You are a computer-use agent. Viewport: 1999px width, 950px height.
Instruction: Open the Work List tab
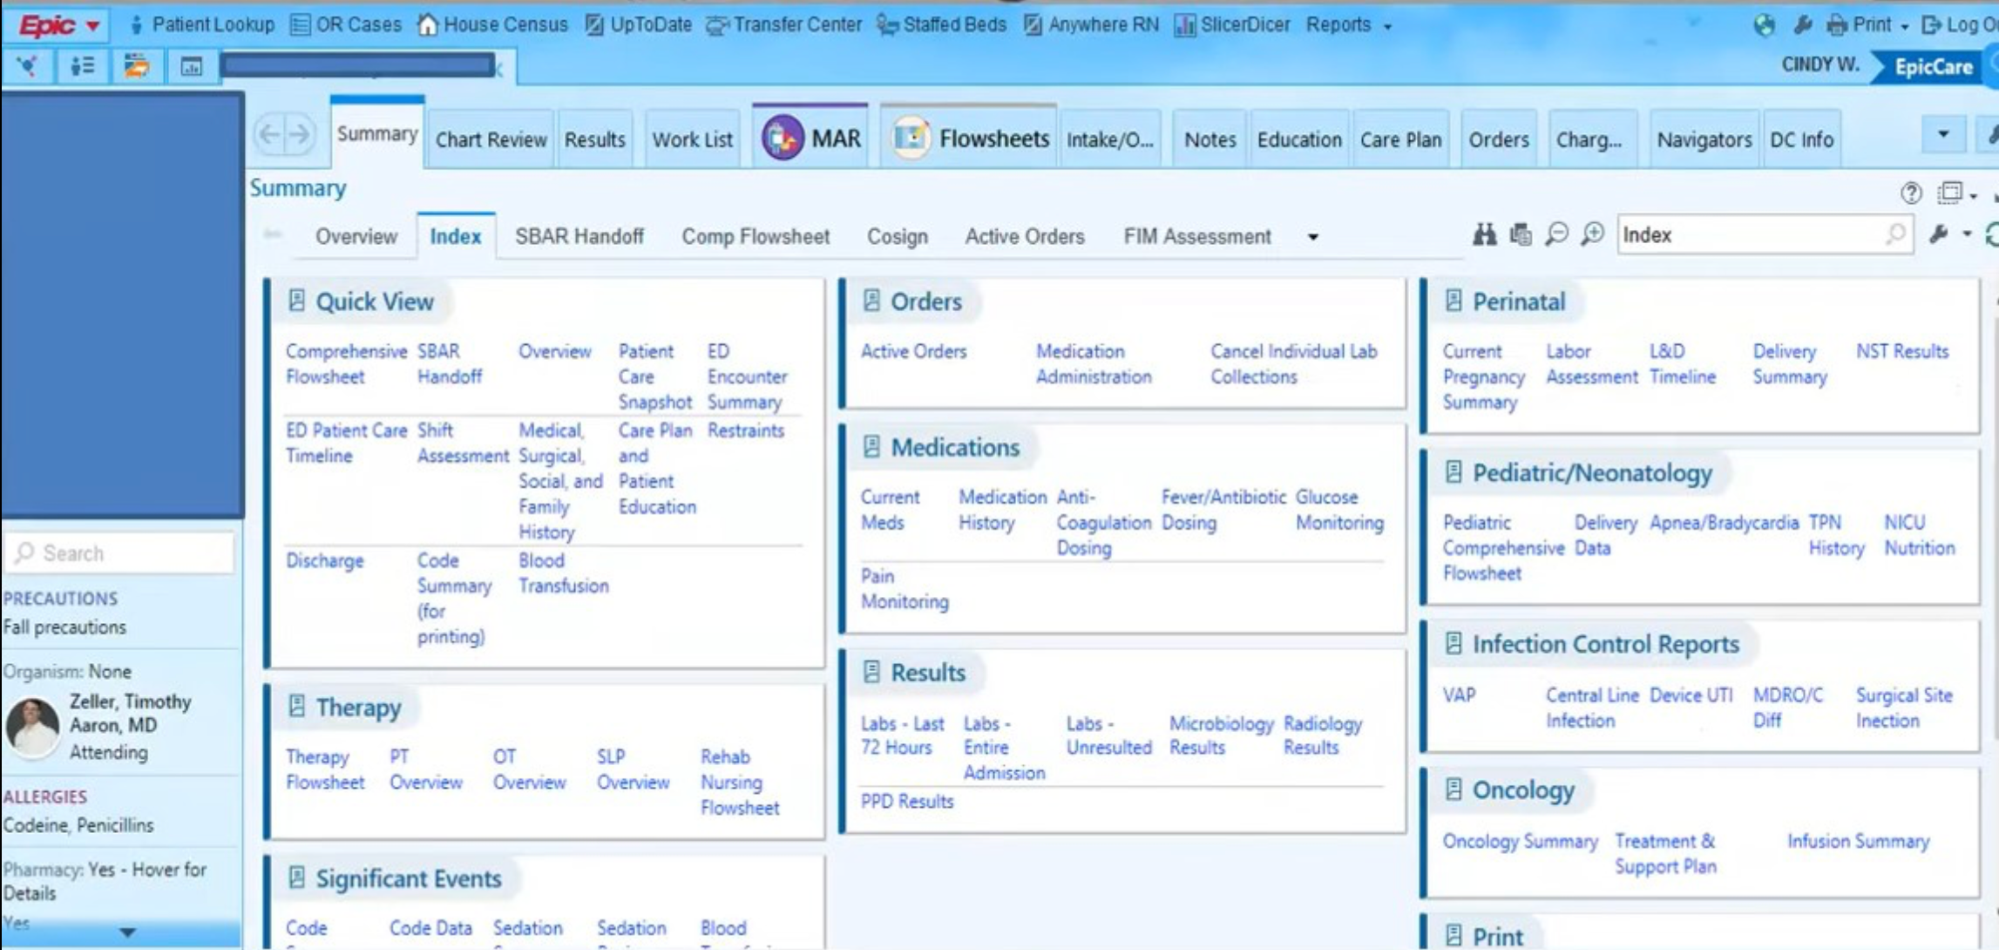point(692,139)
